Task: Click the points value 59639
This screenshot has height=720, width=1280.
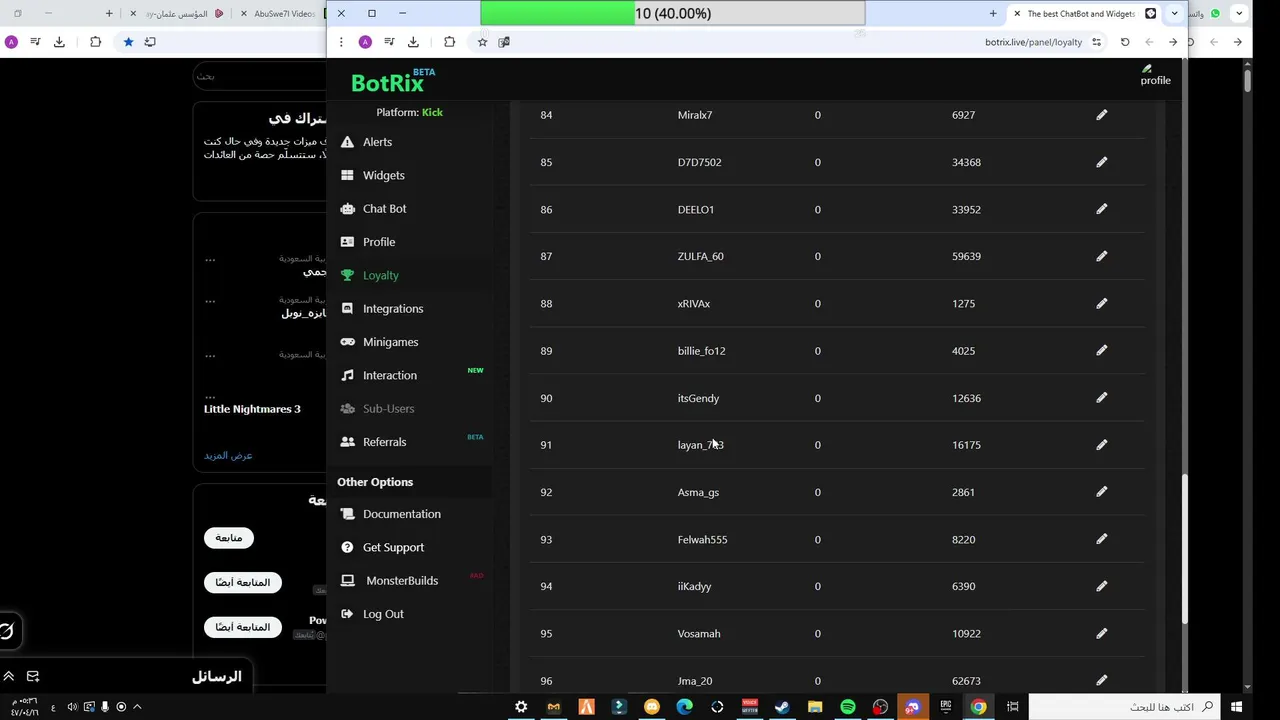Action: point(966,256)
